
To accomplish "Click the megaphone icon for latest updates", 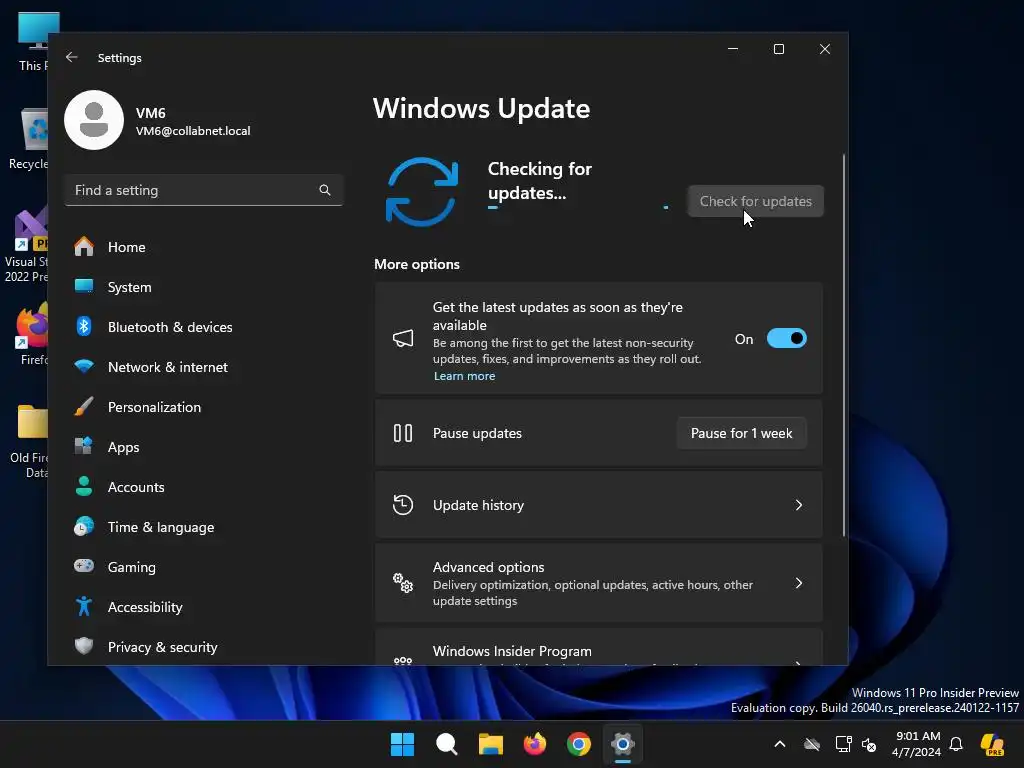I will click(403, 338).
